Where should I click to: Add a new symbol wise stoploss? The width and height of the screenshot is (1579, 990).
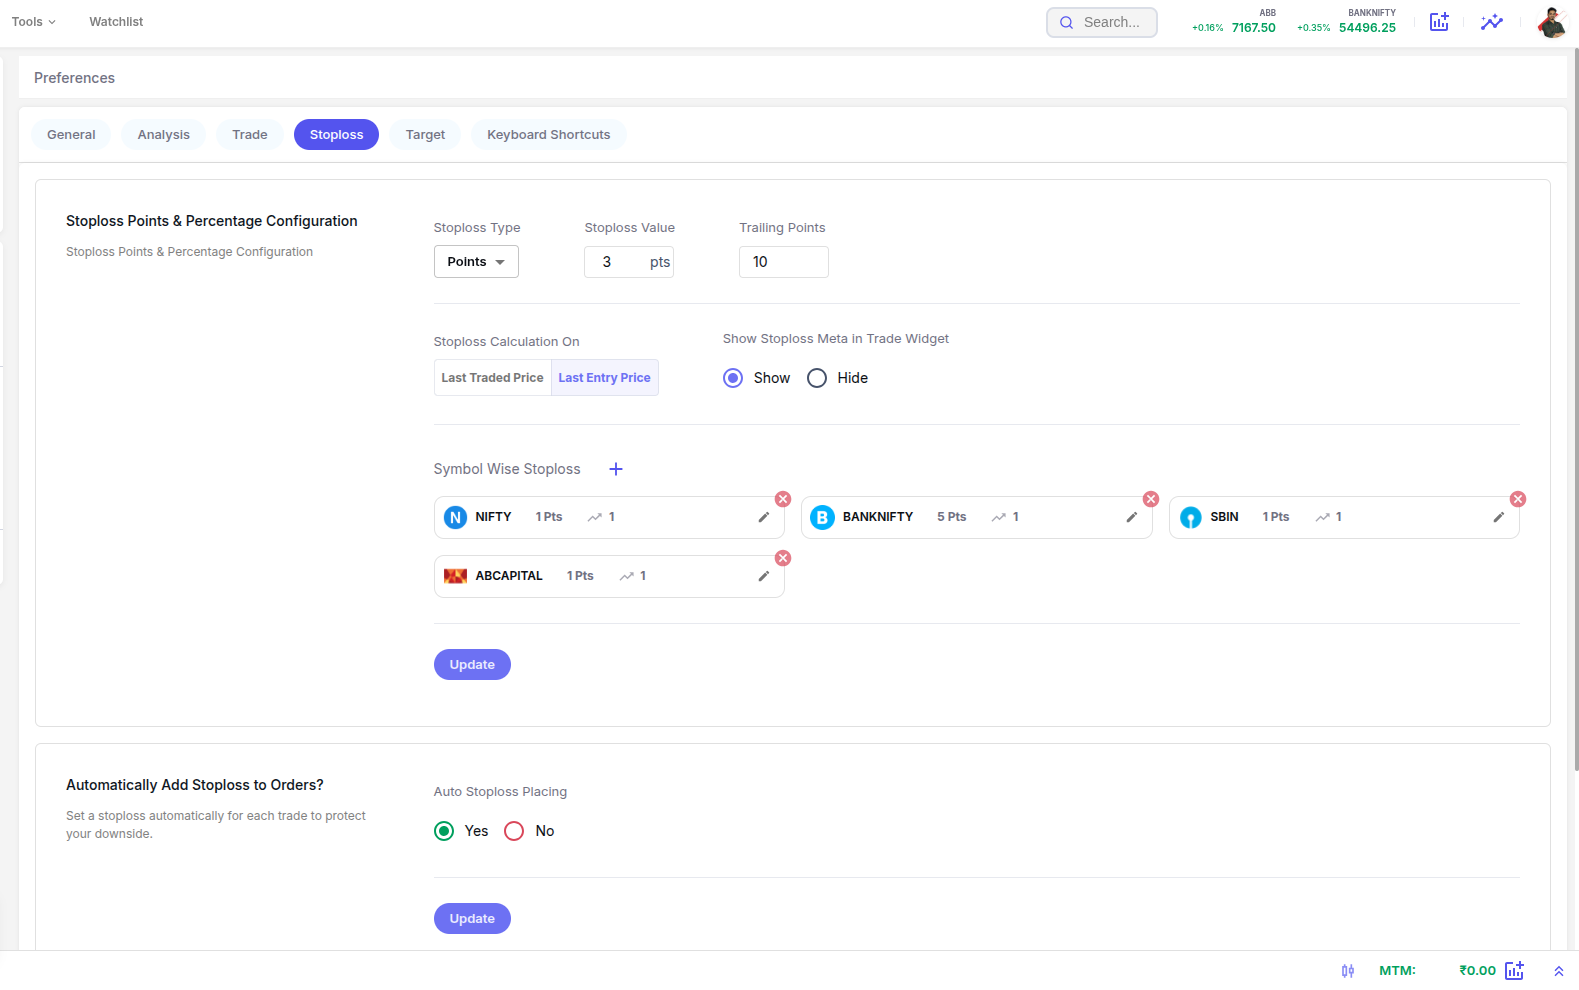pyautogui.click(x=616, y=469)
